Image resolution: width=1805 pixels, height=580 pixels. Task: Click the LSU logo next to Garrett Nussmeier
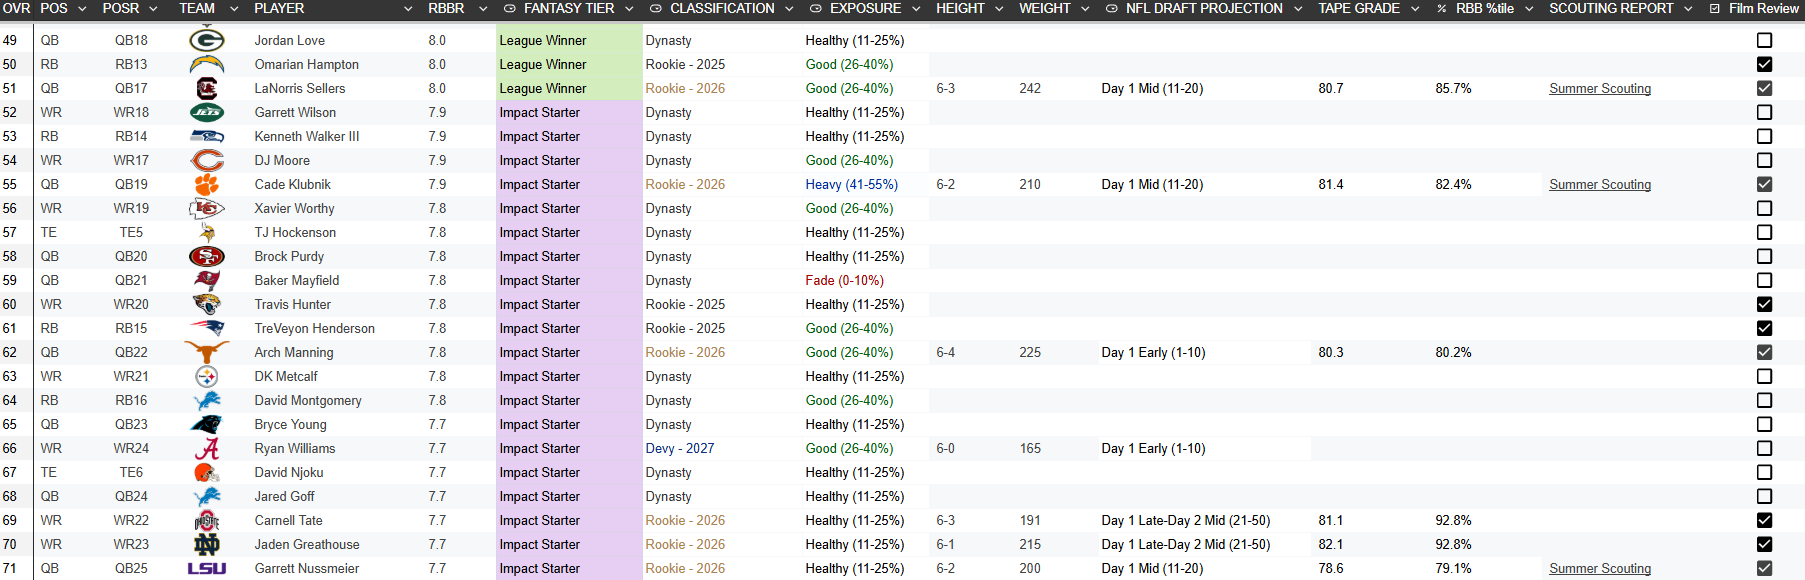[x=207, y=568]
